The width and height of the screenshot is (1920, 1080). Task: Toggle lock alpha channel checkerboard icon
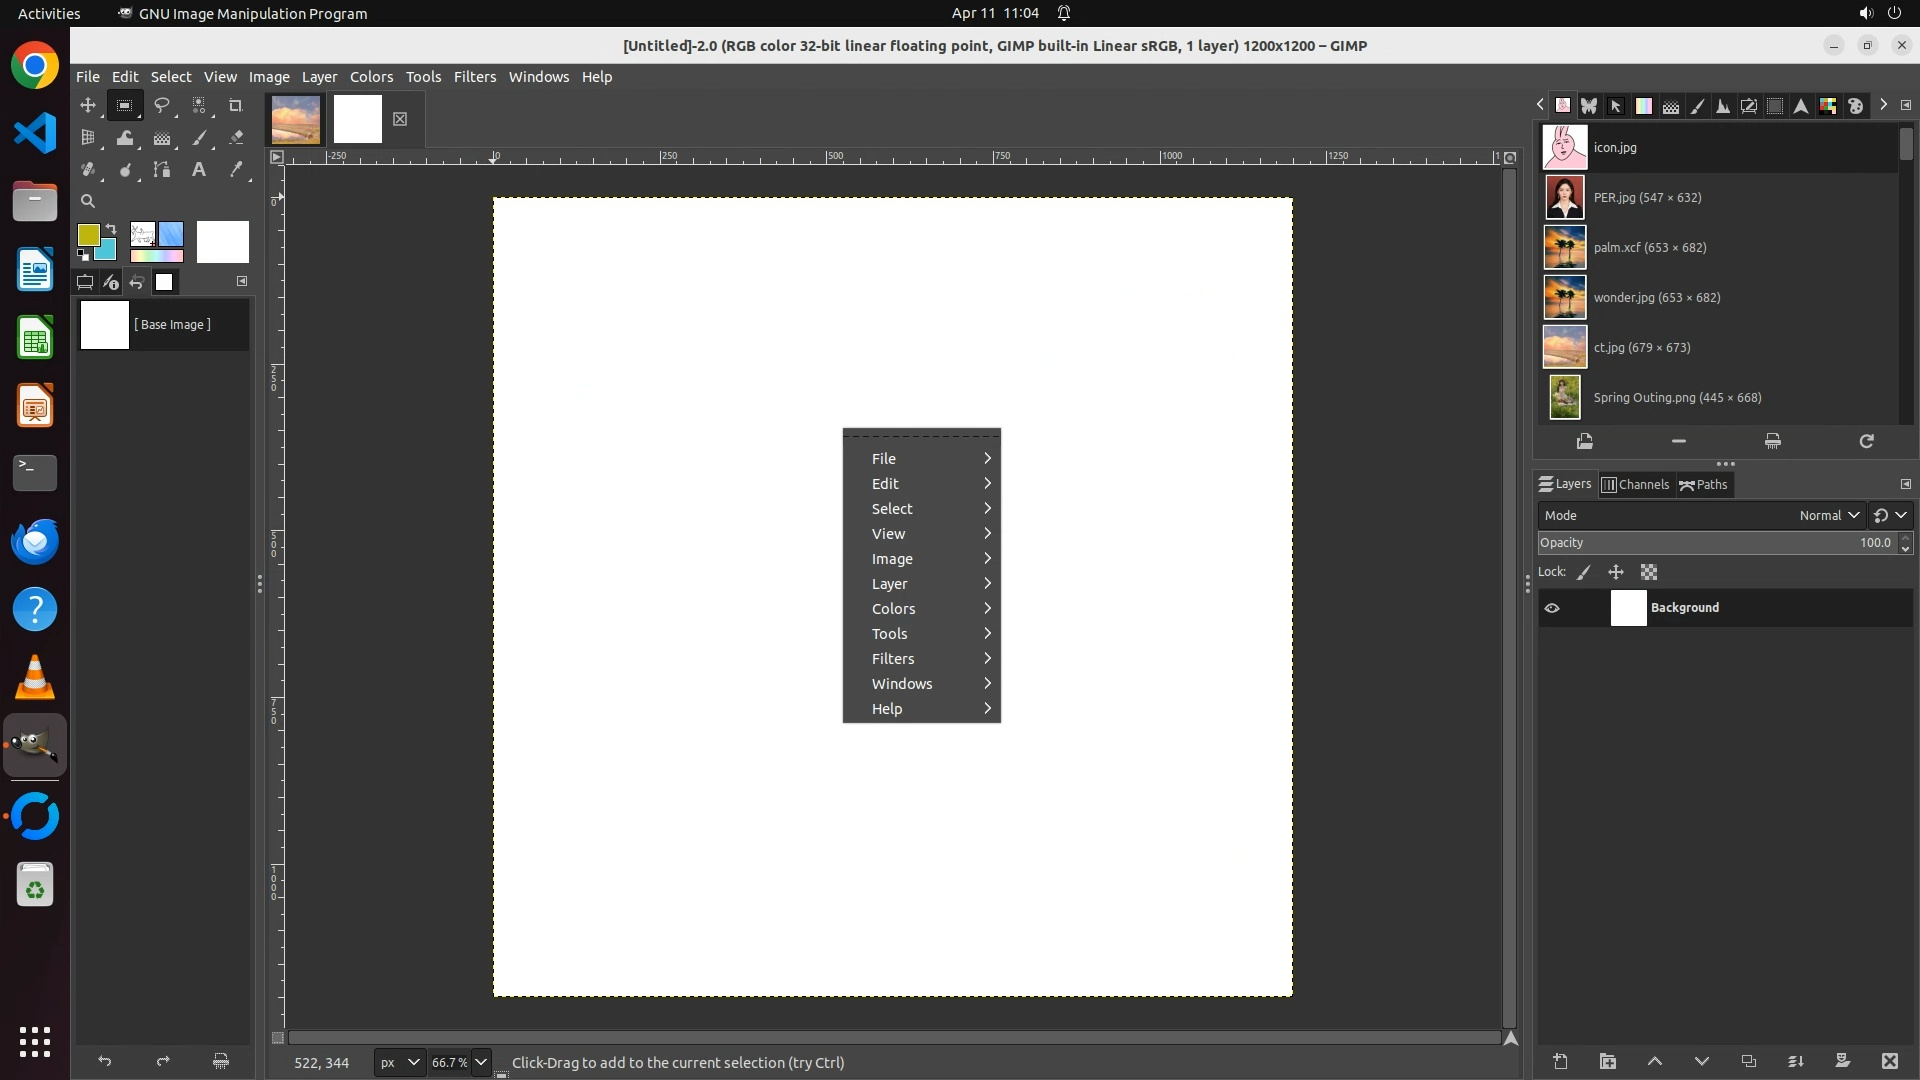pos(1649,573)
